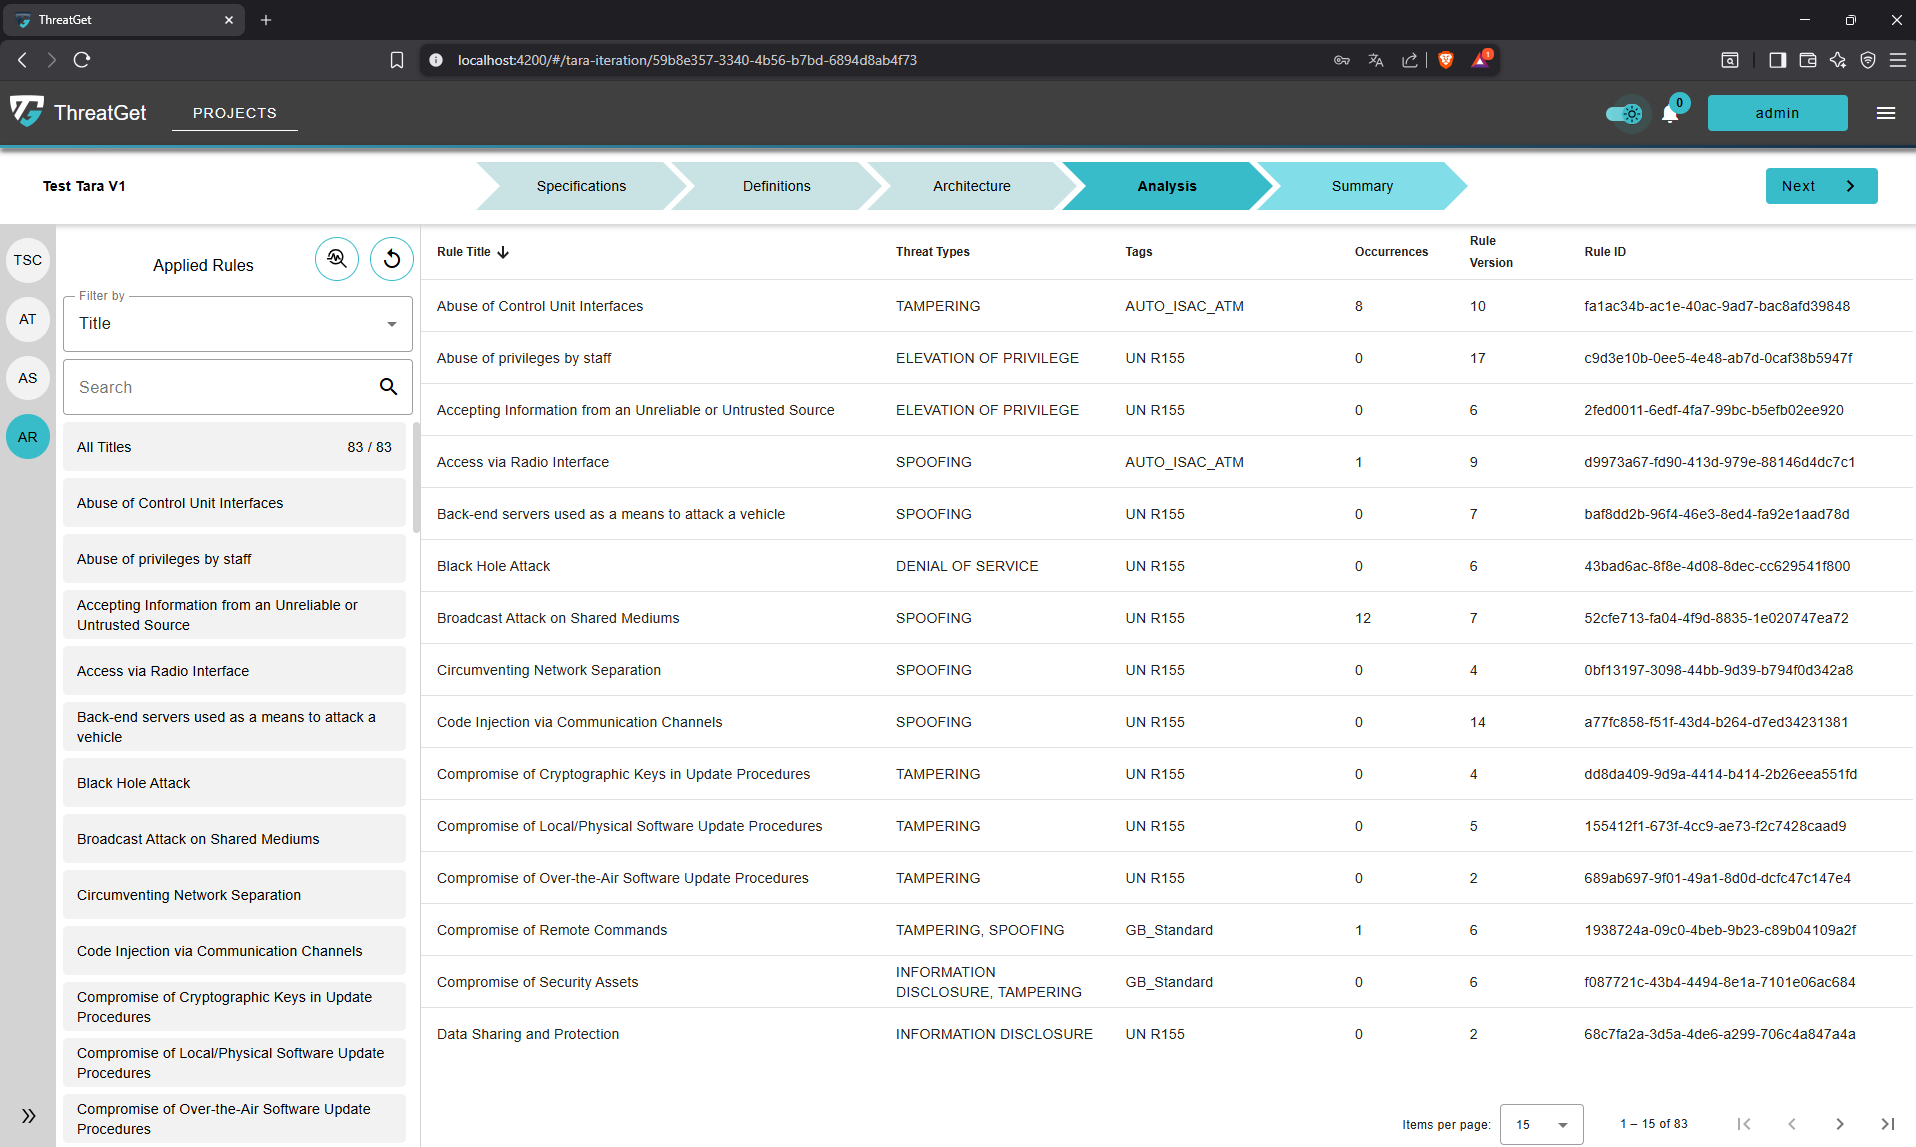Open the Items per page dropdown
The width and height of the screenshot is (1916, 1147).
pos(1540,1124)
